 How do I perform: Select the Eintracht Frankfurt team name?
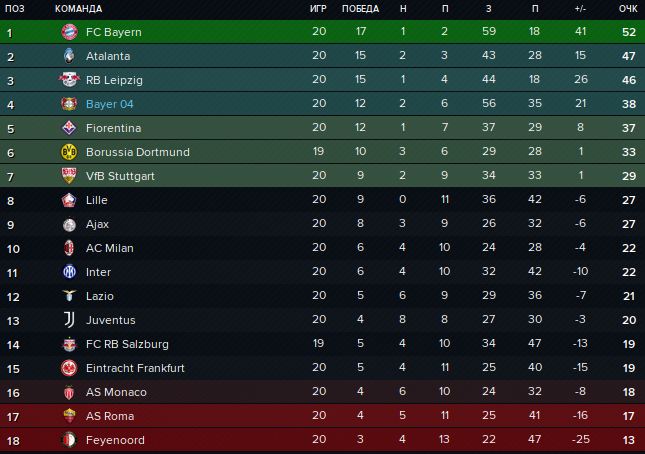click(x=135, y=368)
